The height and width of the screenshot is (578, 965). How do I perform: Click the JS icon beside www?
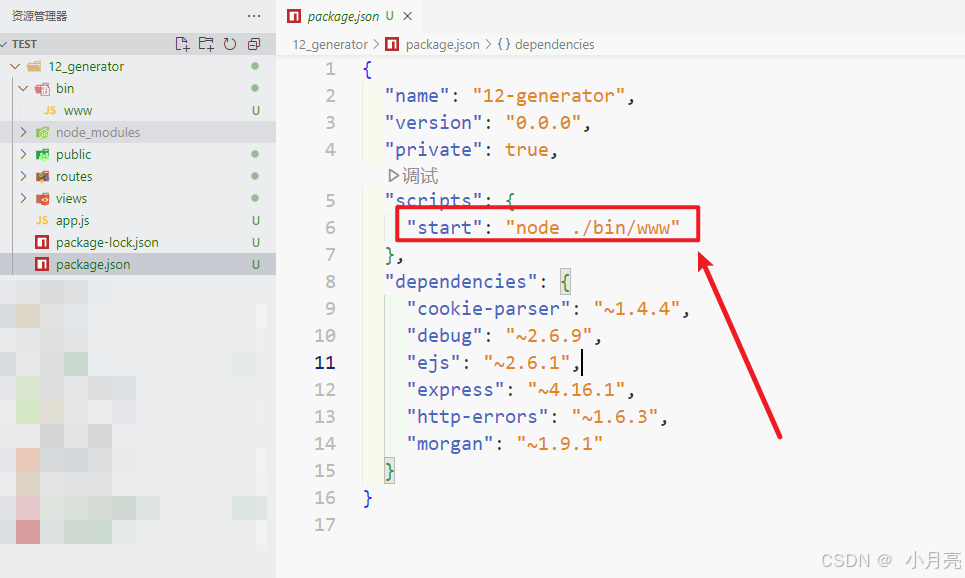point(50,110)
